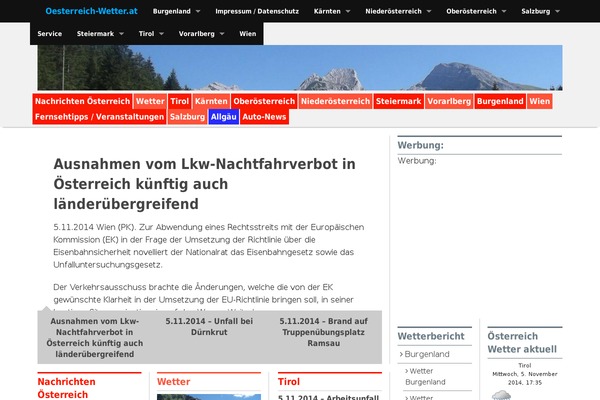
Task: Expand the Niederösterreich dropdown arrow in the top bar
Action: tap(429, 11)
